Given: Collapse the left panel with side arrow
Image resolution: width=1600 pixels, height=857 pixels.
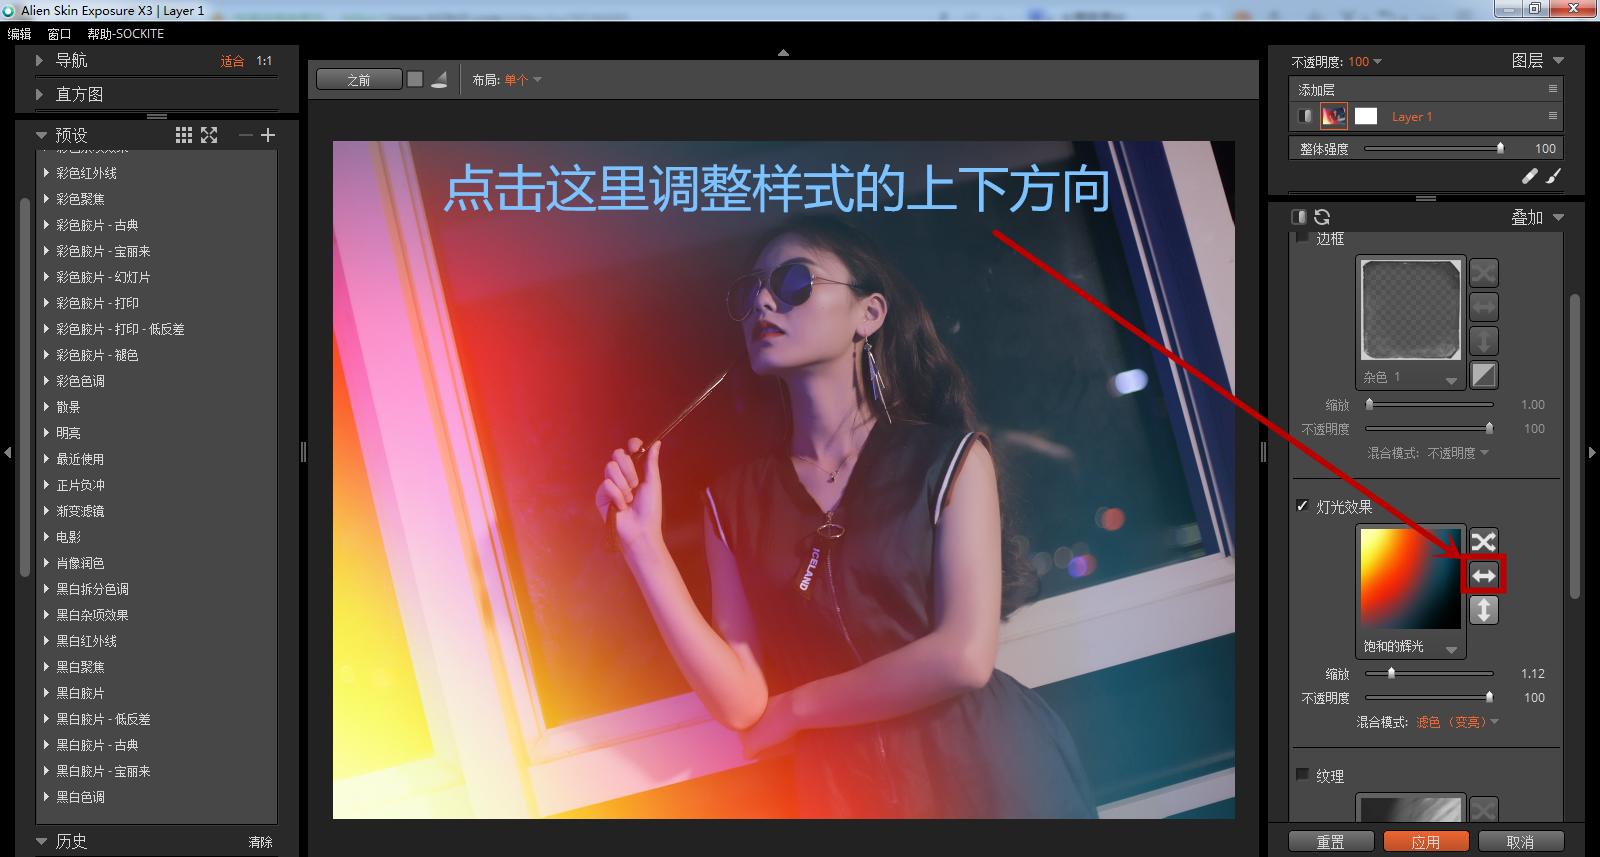Looking at the screenshot, I should pyautogui.click(x=8, y=453).
